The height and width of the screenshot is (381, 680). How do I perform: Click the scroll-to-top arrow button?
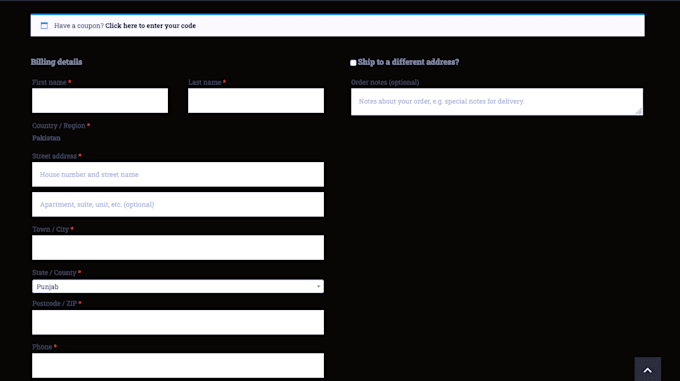click(647, 369)
